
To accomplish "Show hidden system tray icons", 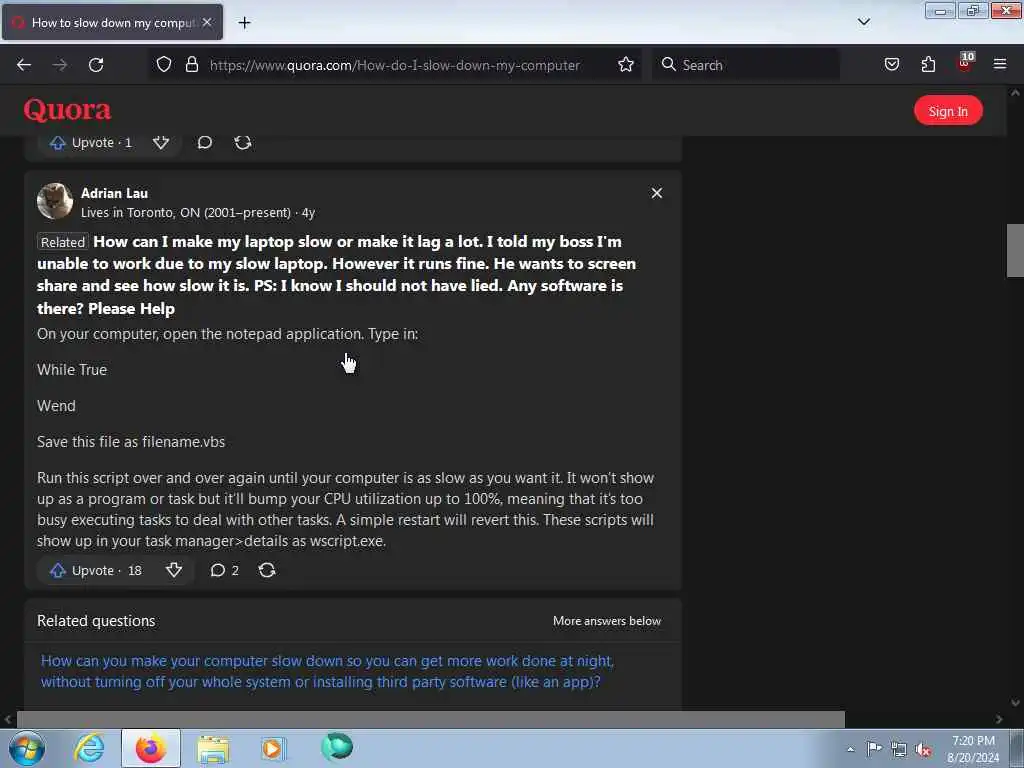I will click(x=850, y=749).
